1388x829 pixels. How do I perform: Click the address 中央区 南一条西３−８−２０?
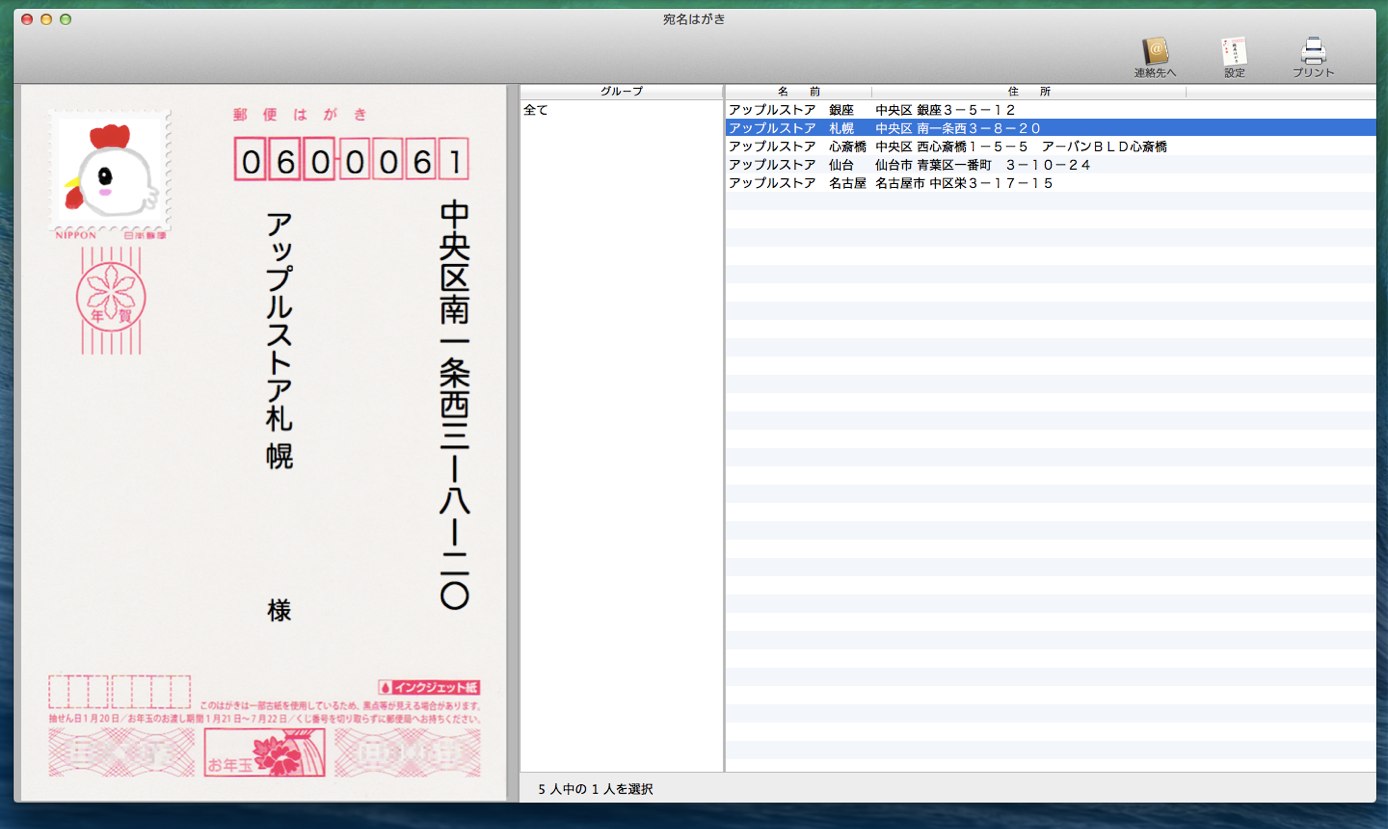coord(958,128)
